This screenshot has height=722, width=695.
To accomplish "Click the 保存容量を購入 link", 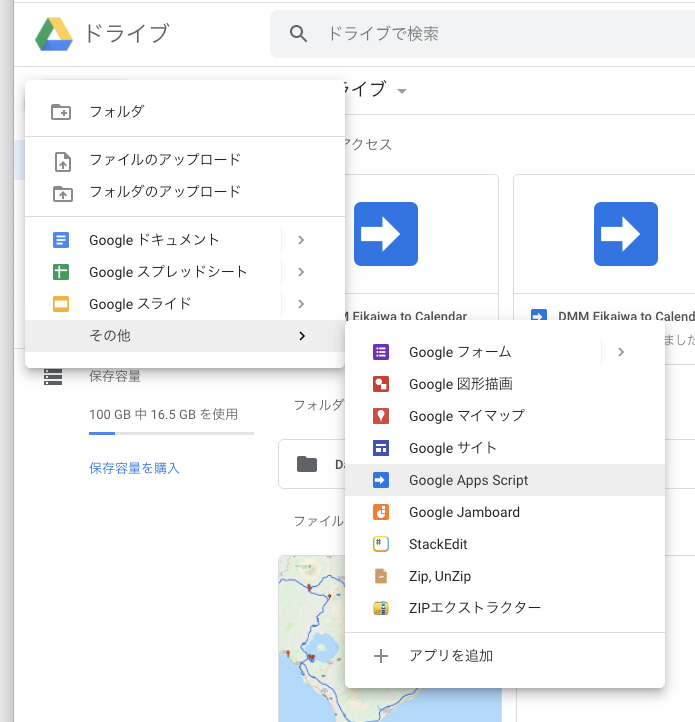I will pyautogui.click(x=134, y=468).
